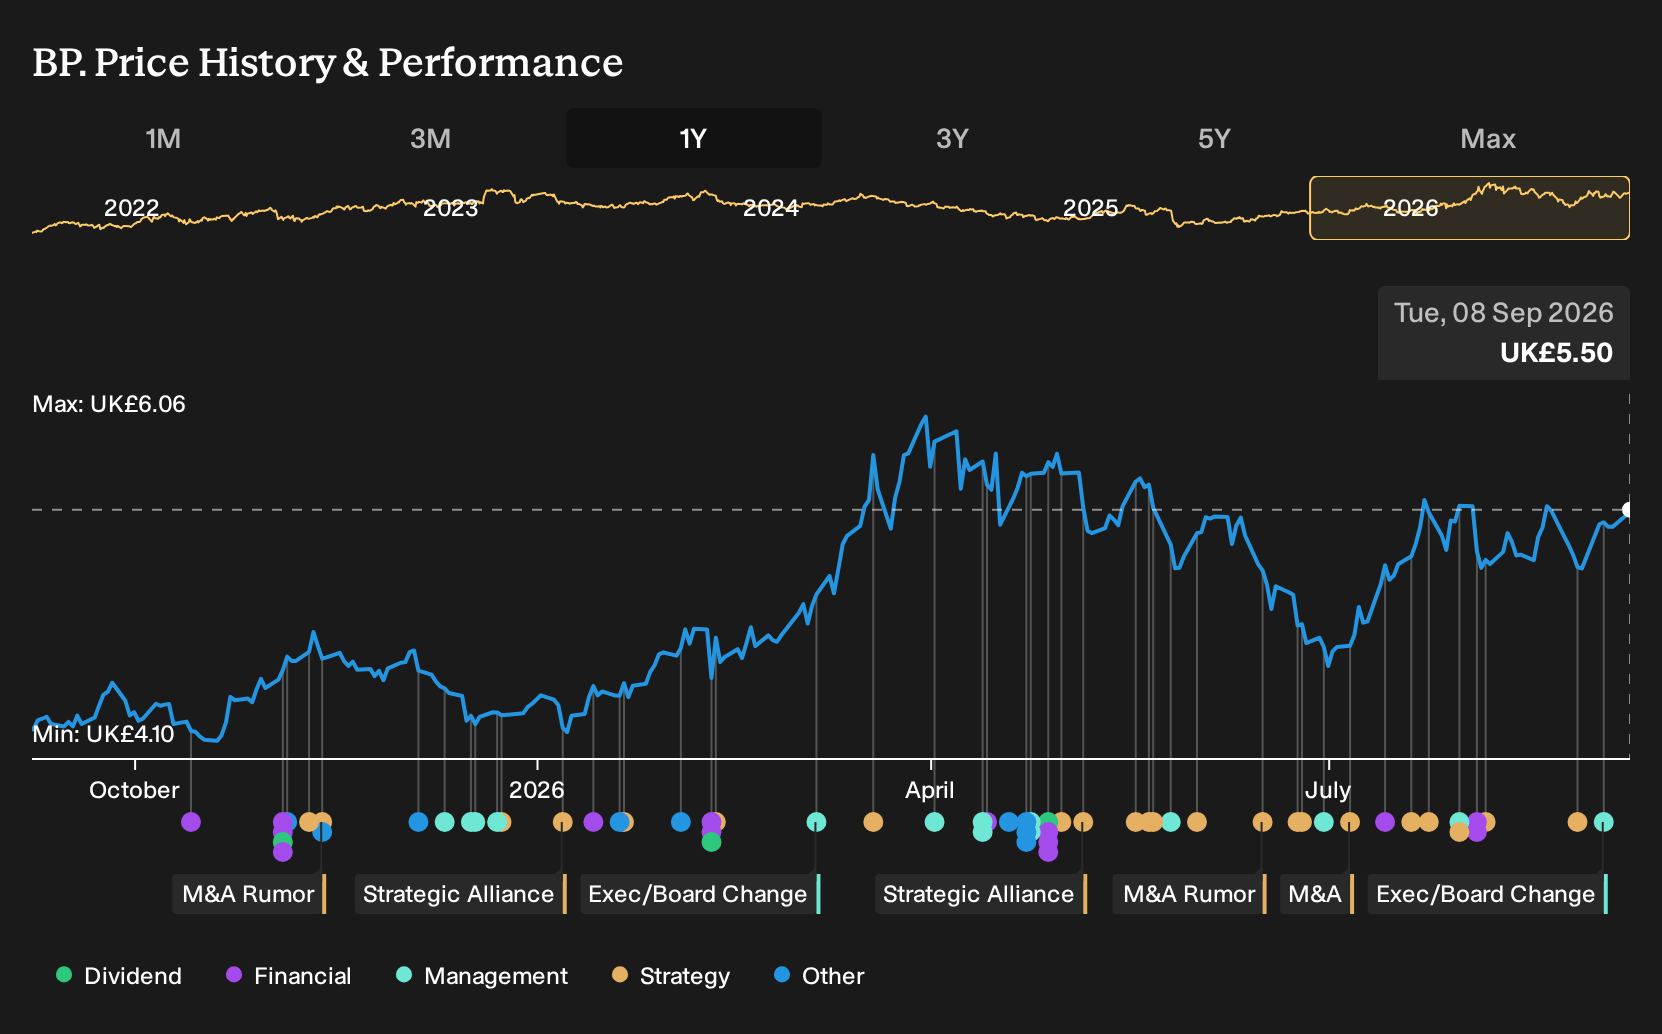Toggle the Management legend filter
The width and height of the screenshot is (1662, 1034).
[482, 976]
